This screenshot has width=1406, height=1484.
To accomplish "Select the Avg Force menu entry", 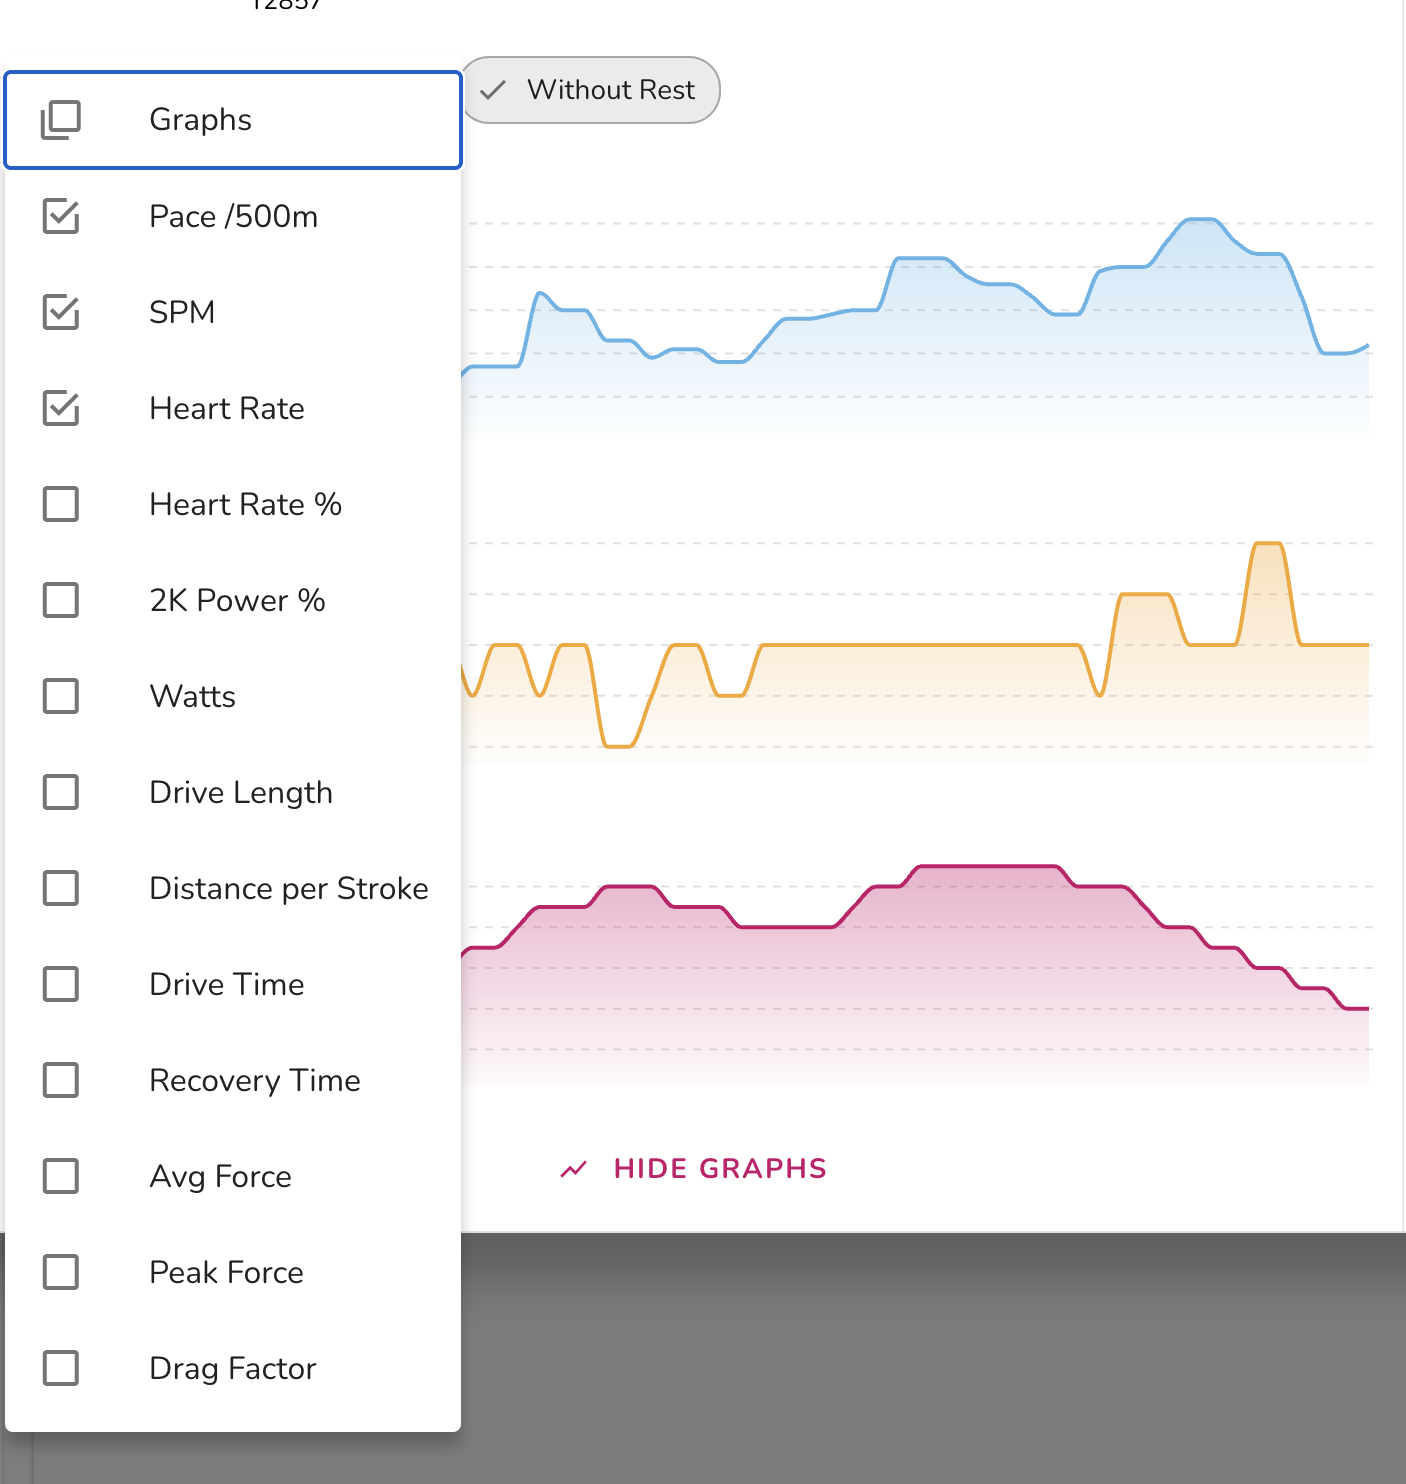I will (233, 1176).
